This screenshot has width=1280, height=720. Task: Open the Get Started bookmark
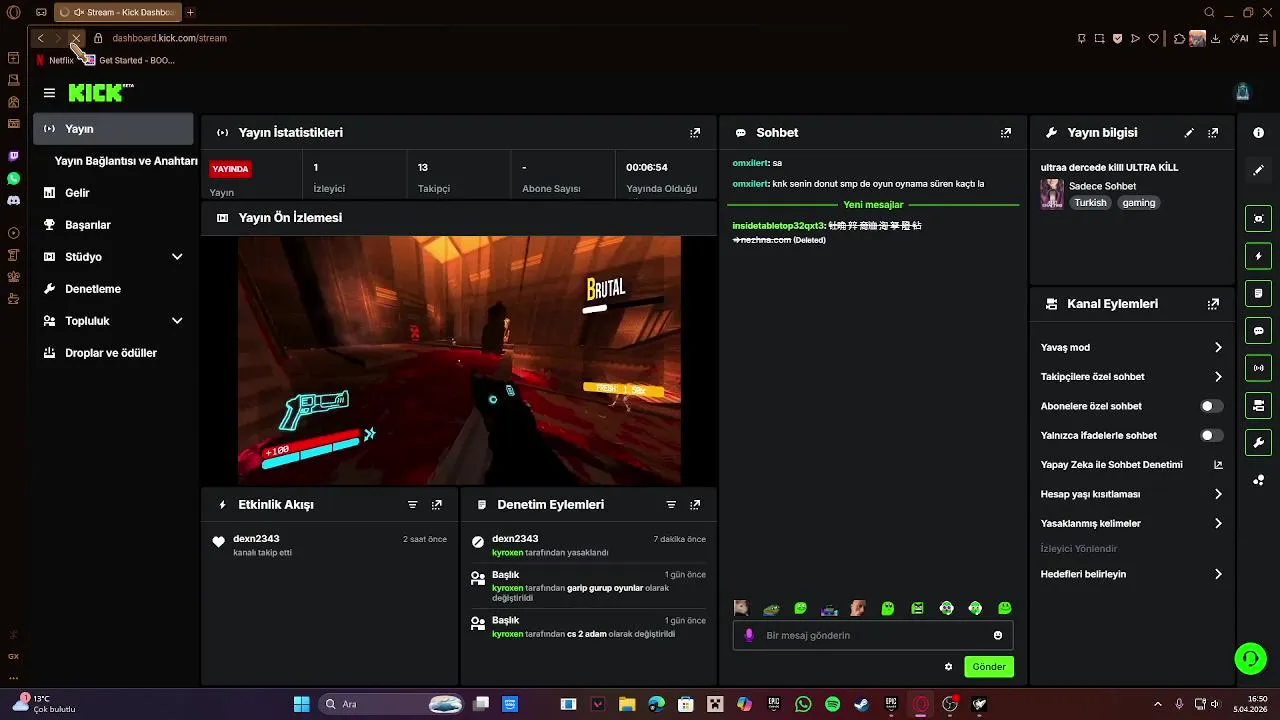(x=130, y=60)
